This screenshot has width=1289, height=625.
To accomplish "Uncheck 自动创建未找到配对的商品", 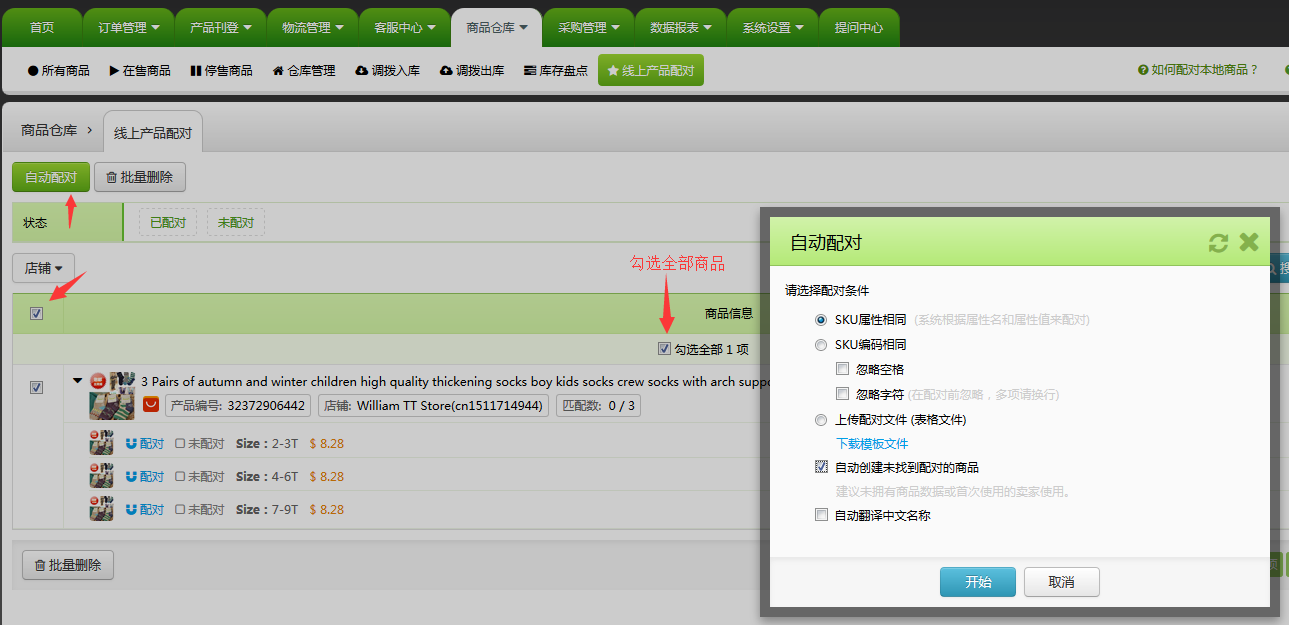I will click(x=821, y=467).
